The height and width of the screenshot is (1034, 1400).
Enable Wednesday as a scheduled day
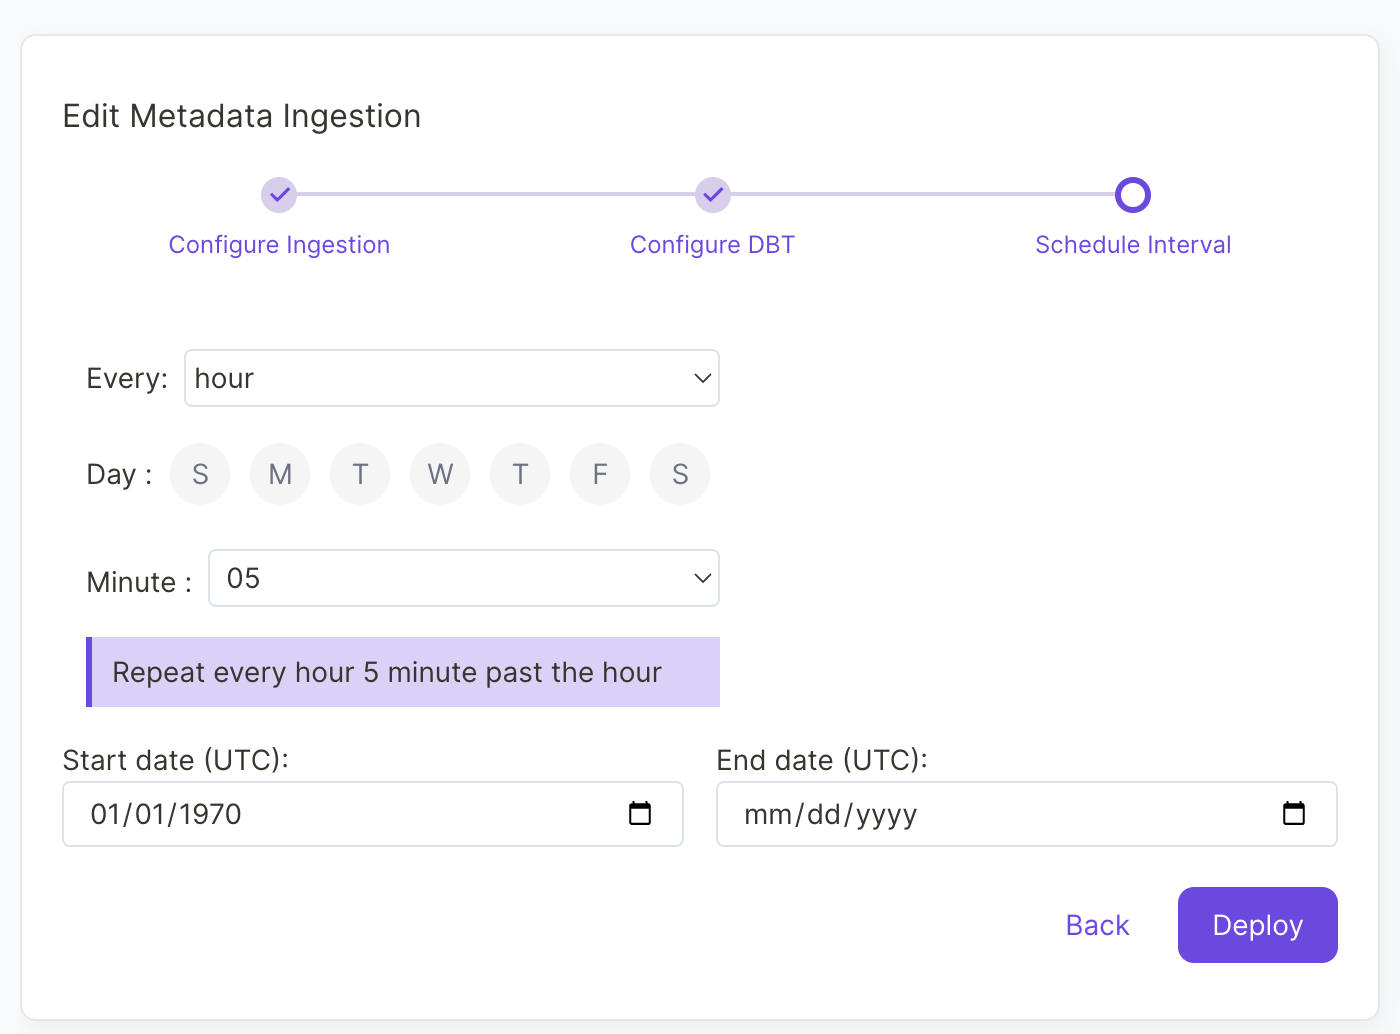440,474
